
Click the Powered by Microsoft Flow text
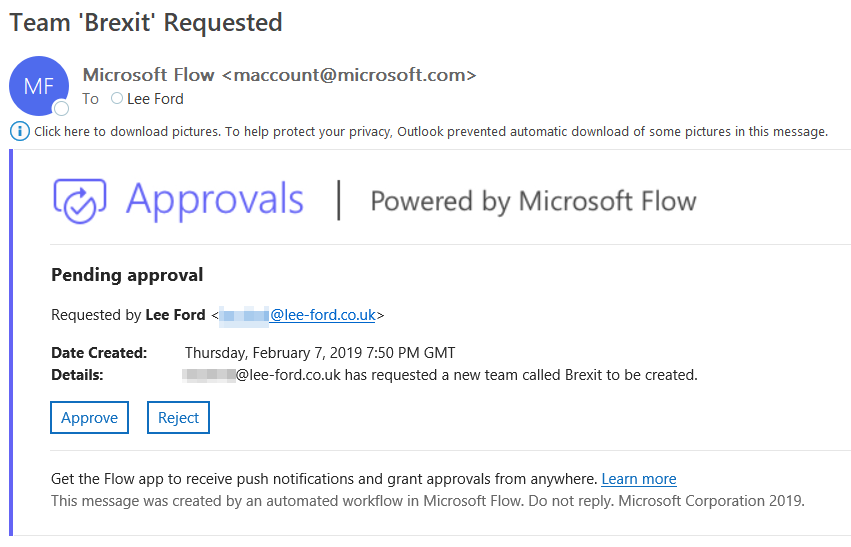534,201
